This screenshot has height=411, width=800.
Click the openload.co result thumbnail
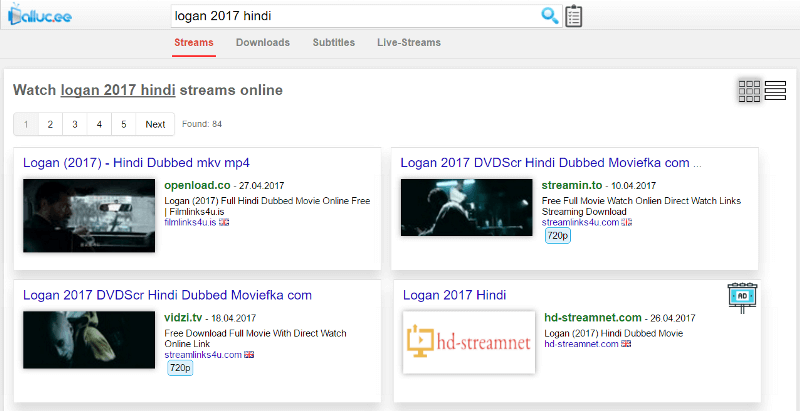coord(89,215)
